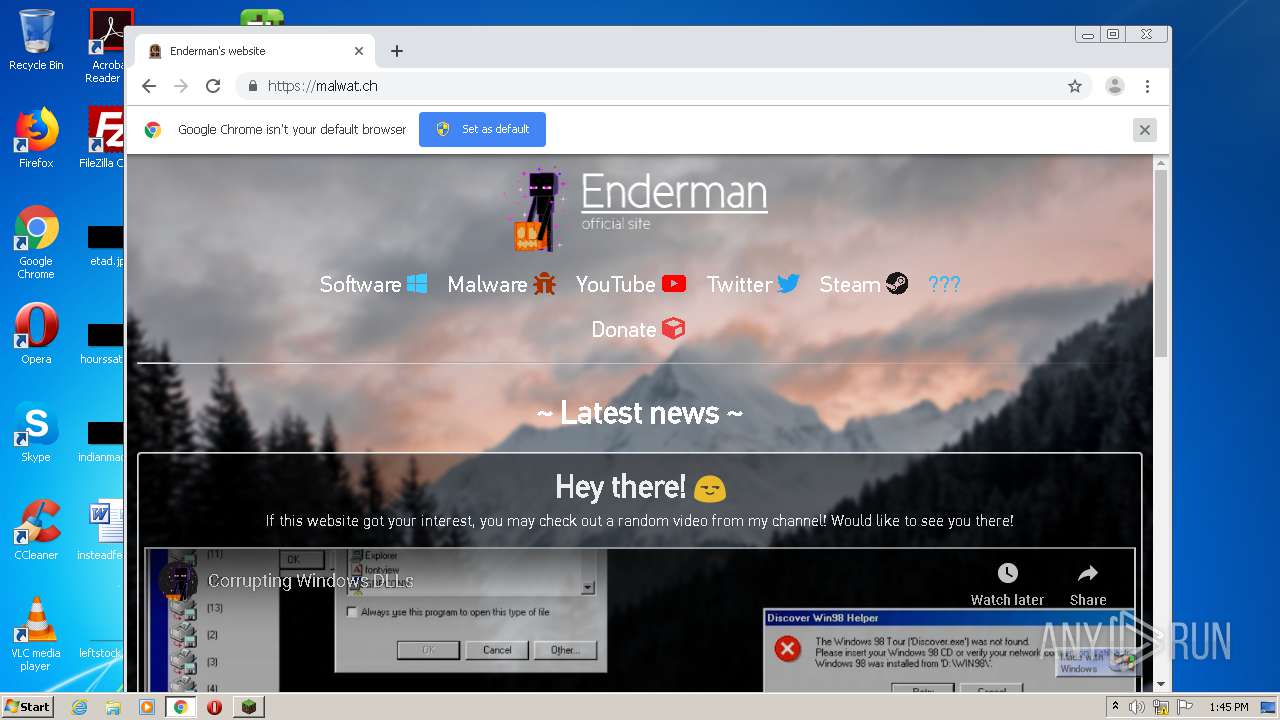Open the Donate link
The image size is (1280, 720).
[624, 329]
